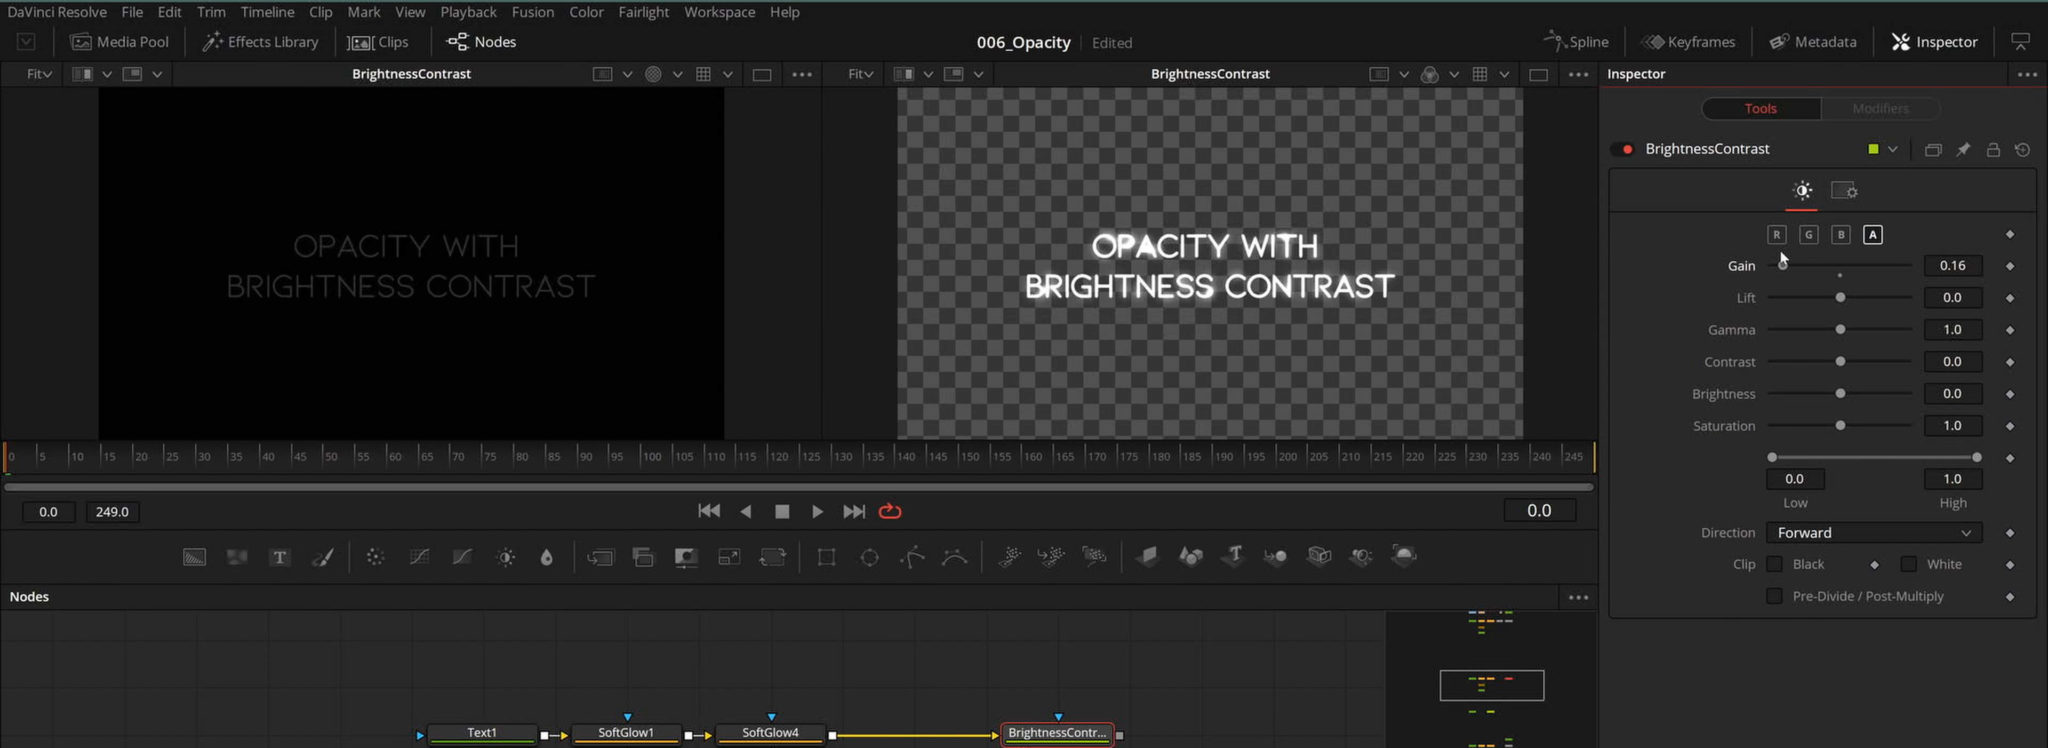Show the Spline editor panel

pyautogui.click(x=1577, y=42)
